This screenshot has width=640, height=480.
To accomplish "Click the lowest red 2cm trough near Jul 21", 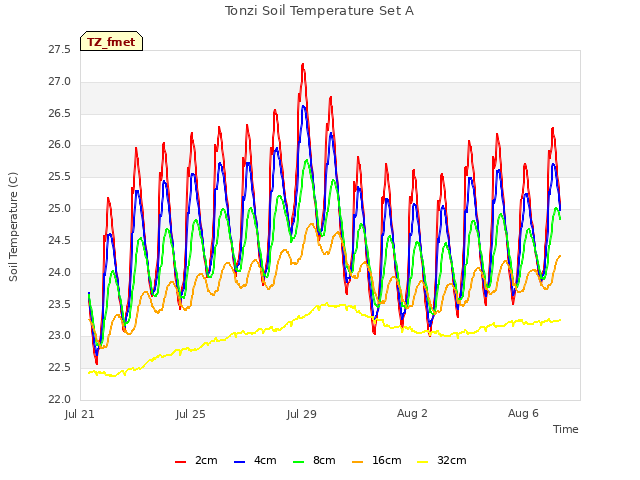I will [x=96, y=363].
